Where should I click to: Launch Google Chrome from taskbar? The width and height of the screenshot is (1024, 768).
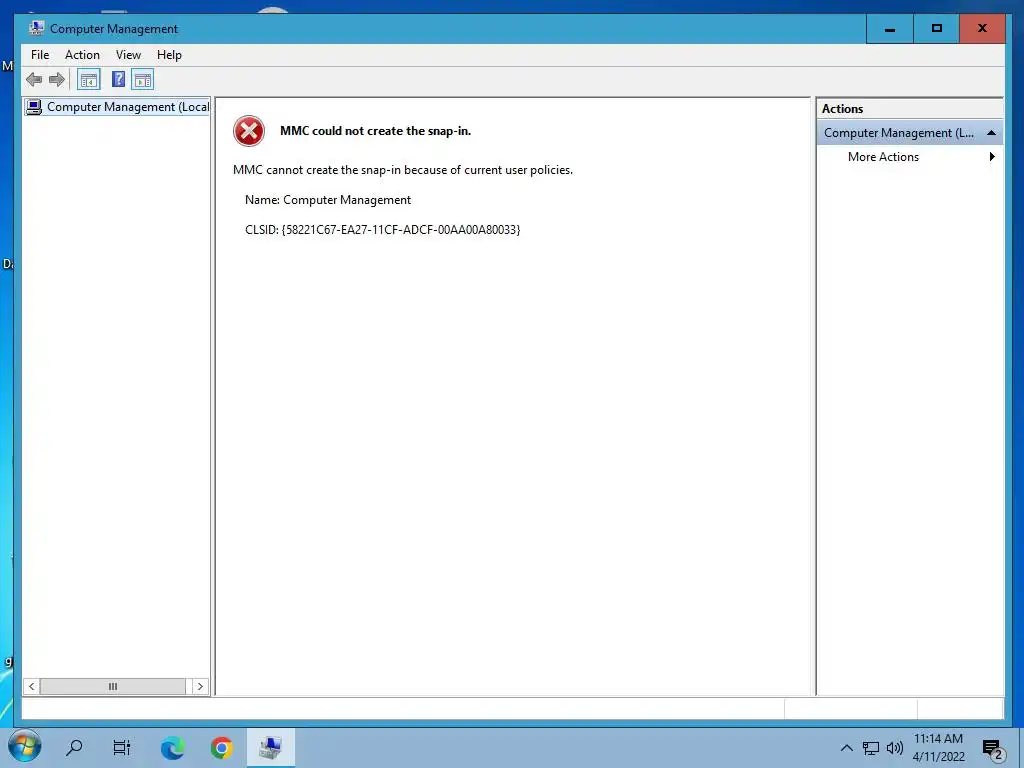[x=221, y=747]
